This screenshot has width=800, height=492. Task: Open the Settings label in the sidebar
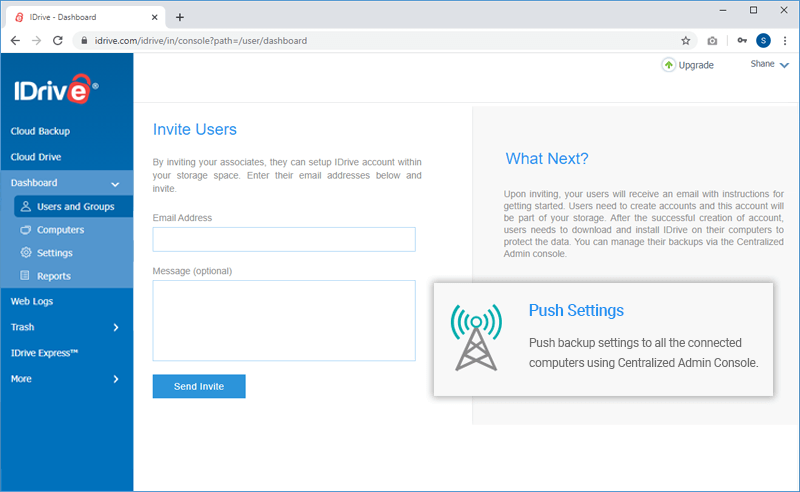55,253
